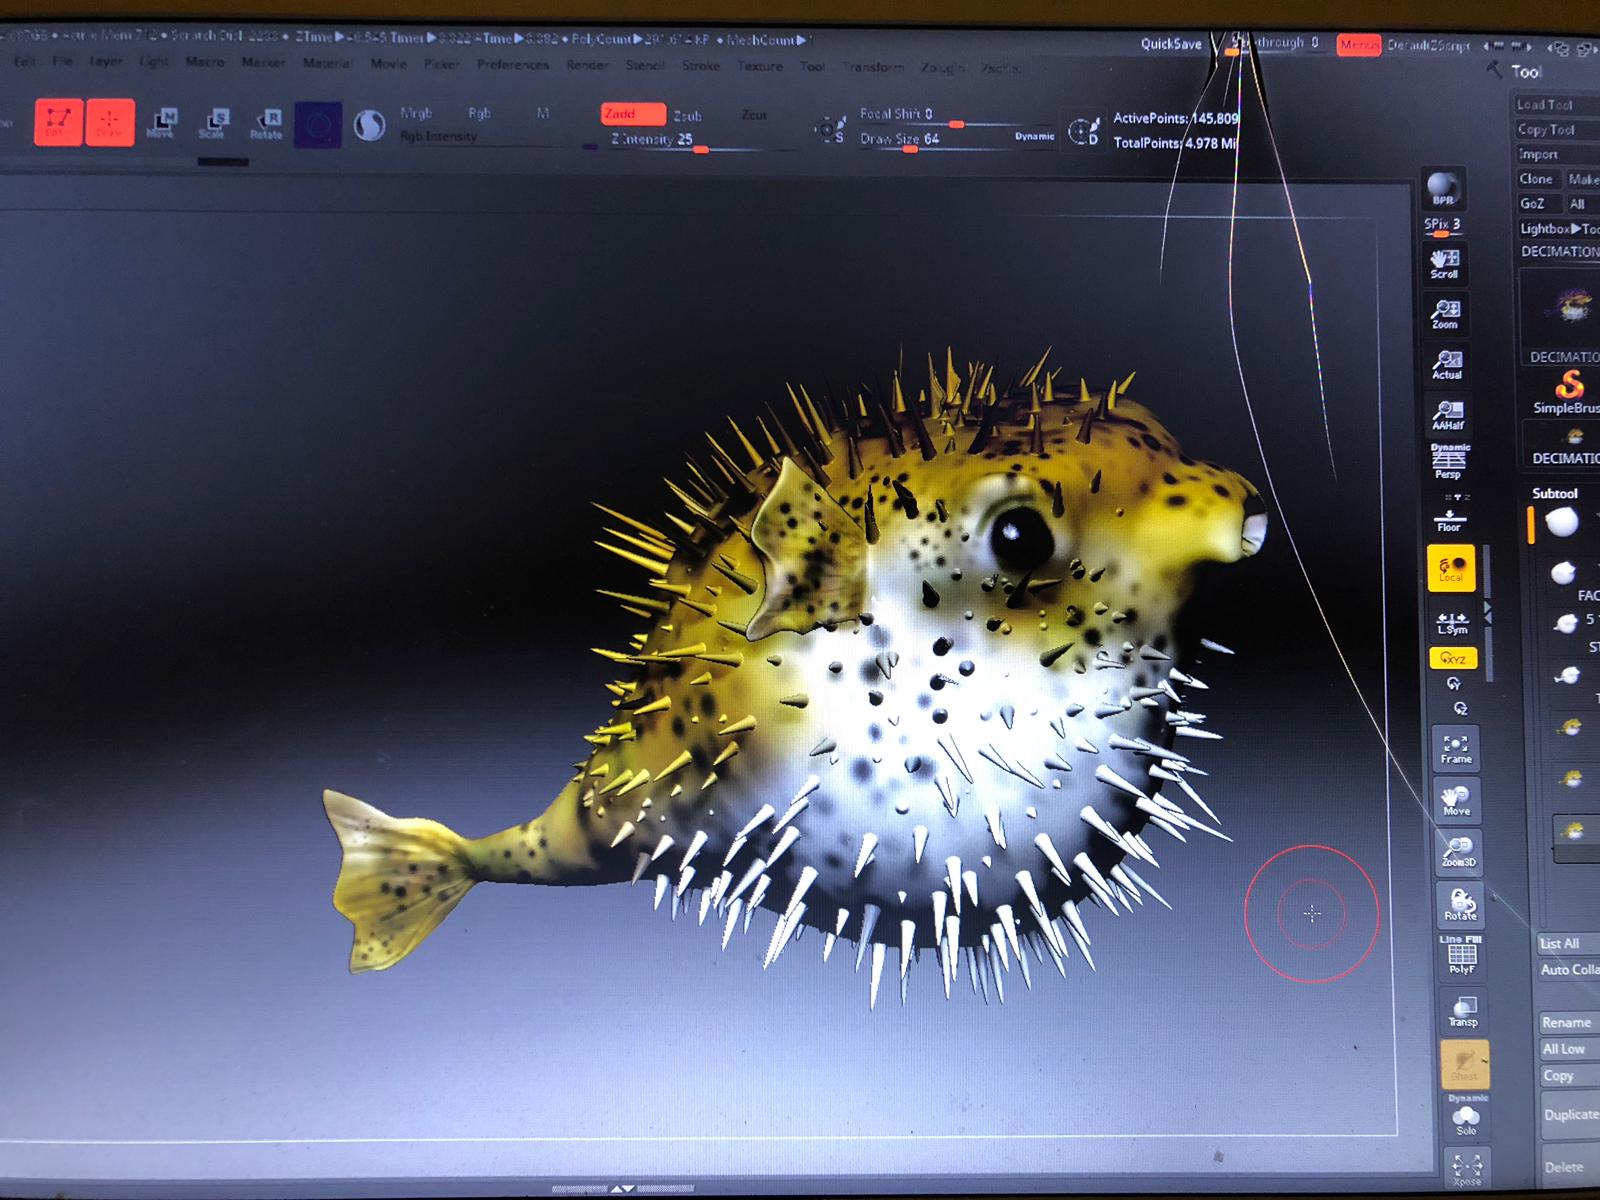Collapse the Subtool section

(x=1555, y=493)
